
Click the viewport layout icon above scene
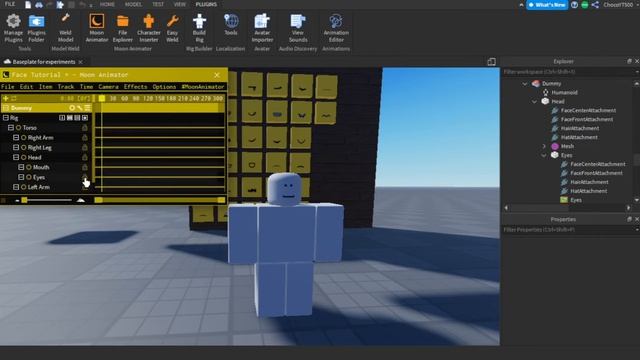(x=491, y=62)
